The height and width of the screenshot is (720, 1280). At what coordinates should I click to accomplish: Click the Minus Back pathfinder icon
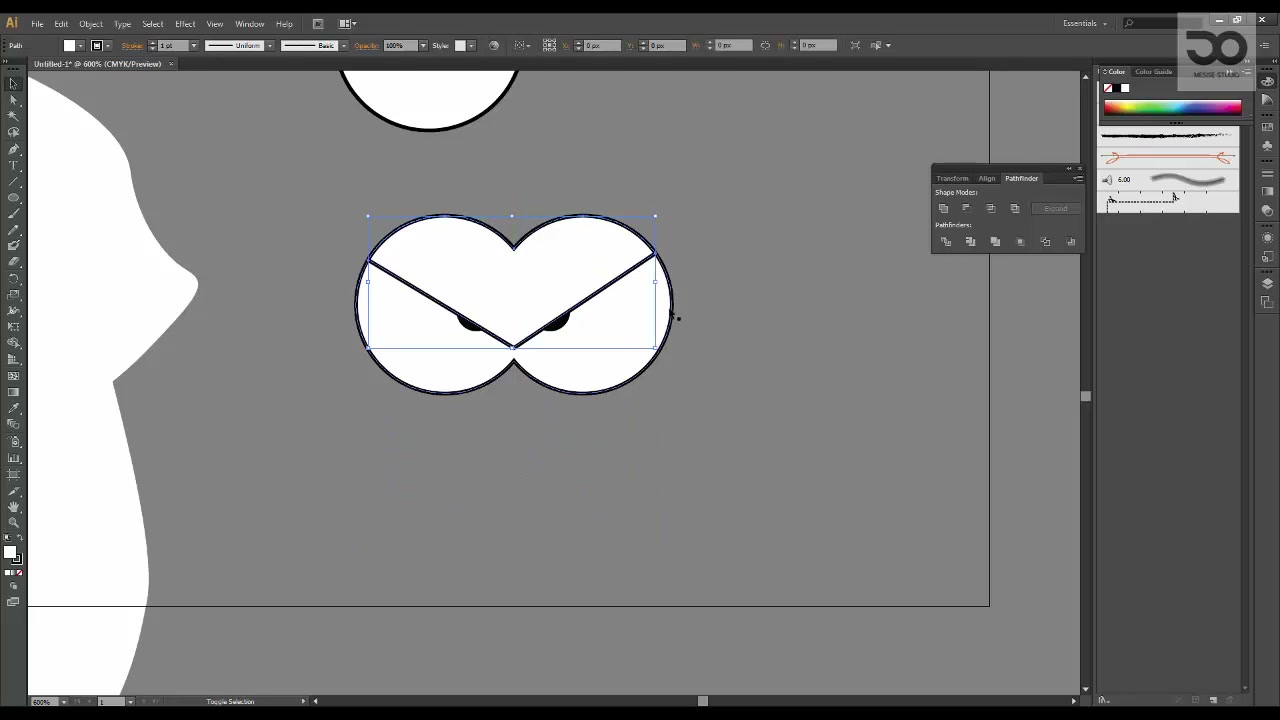tap(1071, 241)
